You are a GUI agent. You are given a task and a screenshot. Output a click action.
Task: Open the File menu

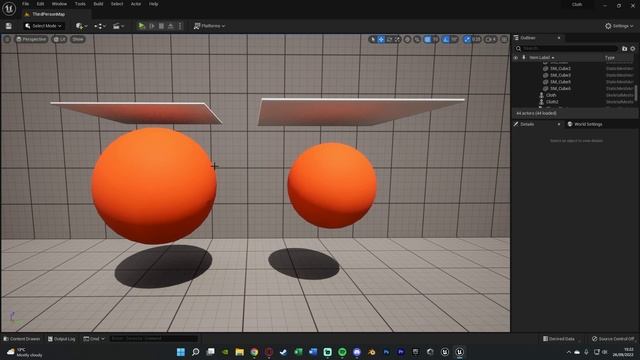[x=25, y=4]
